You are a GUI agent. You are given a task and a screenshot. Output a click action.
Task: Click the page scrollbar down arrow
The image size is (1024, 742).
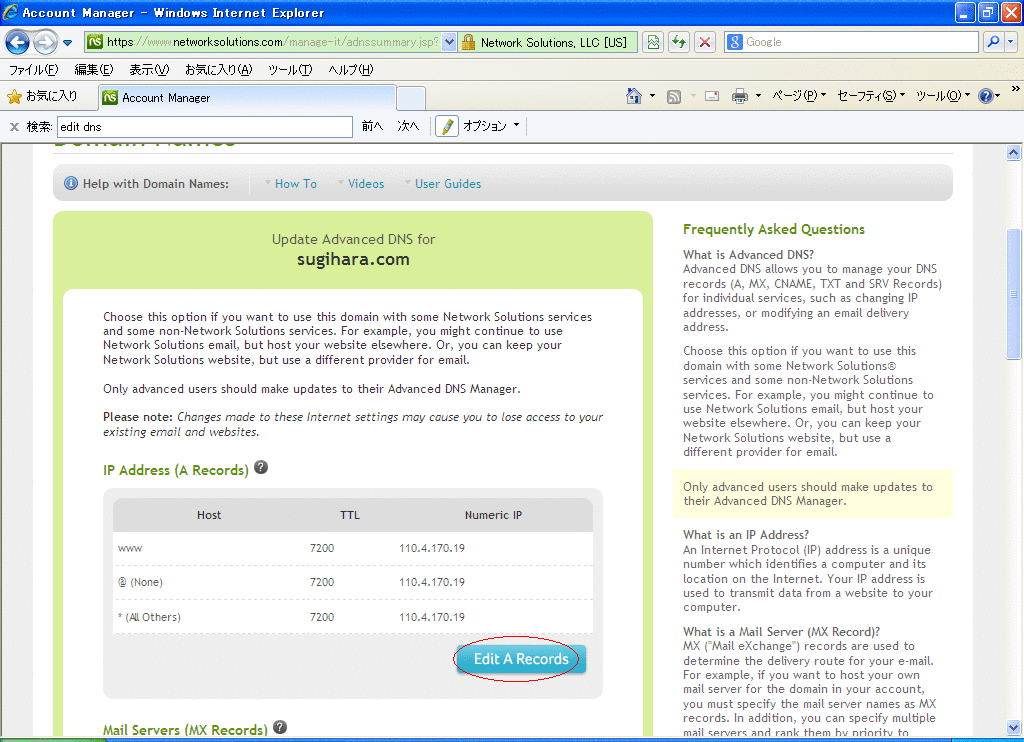pos(1014,727)
